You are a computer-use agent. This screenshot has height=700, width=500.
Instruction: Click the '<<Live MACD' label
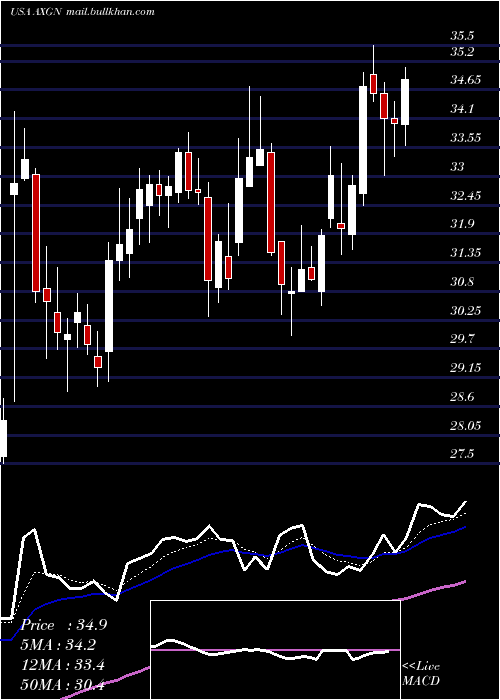pos(421,674)
